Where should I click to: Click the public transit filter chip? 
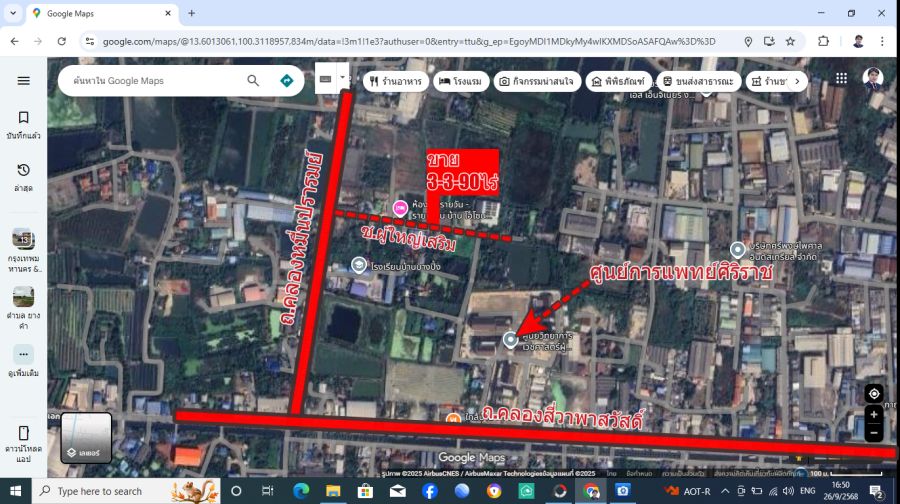[698, 81]
